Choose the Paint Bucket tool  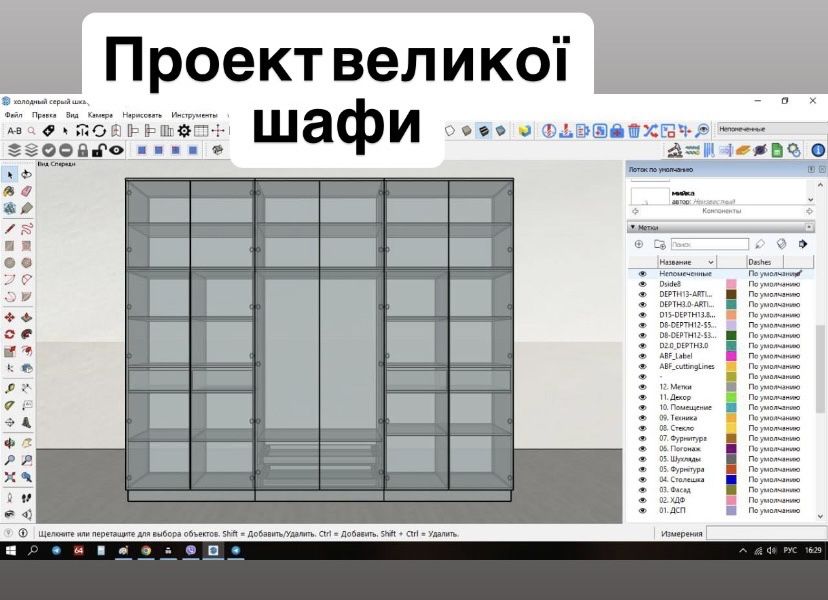click(10, 191)
